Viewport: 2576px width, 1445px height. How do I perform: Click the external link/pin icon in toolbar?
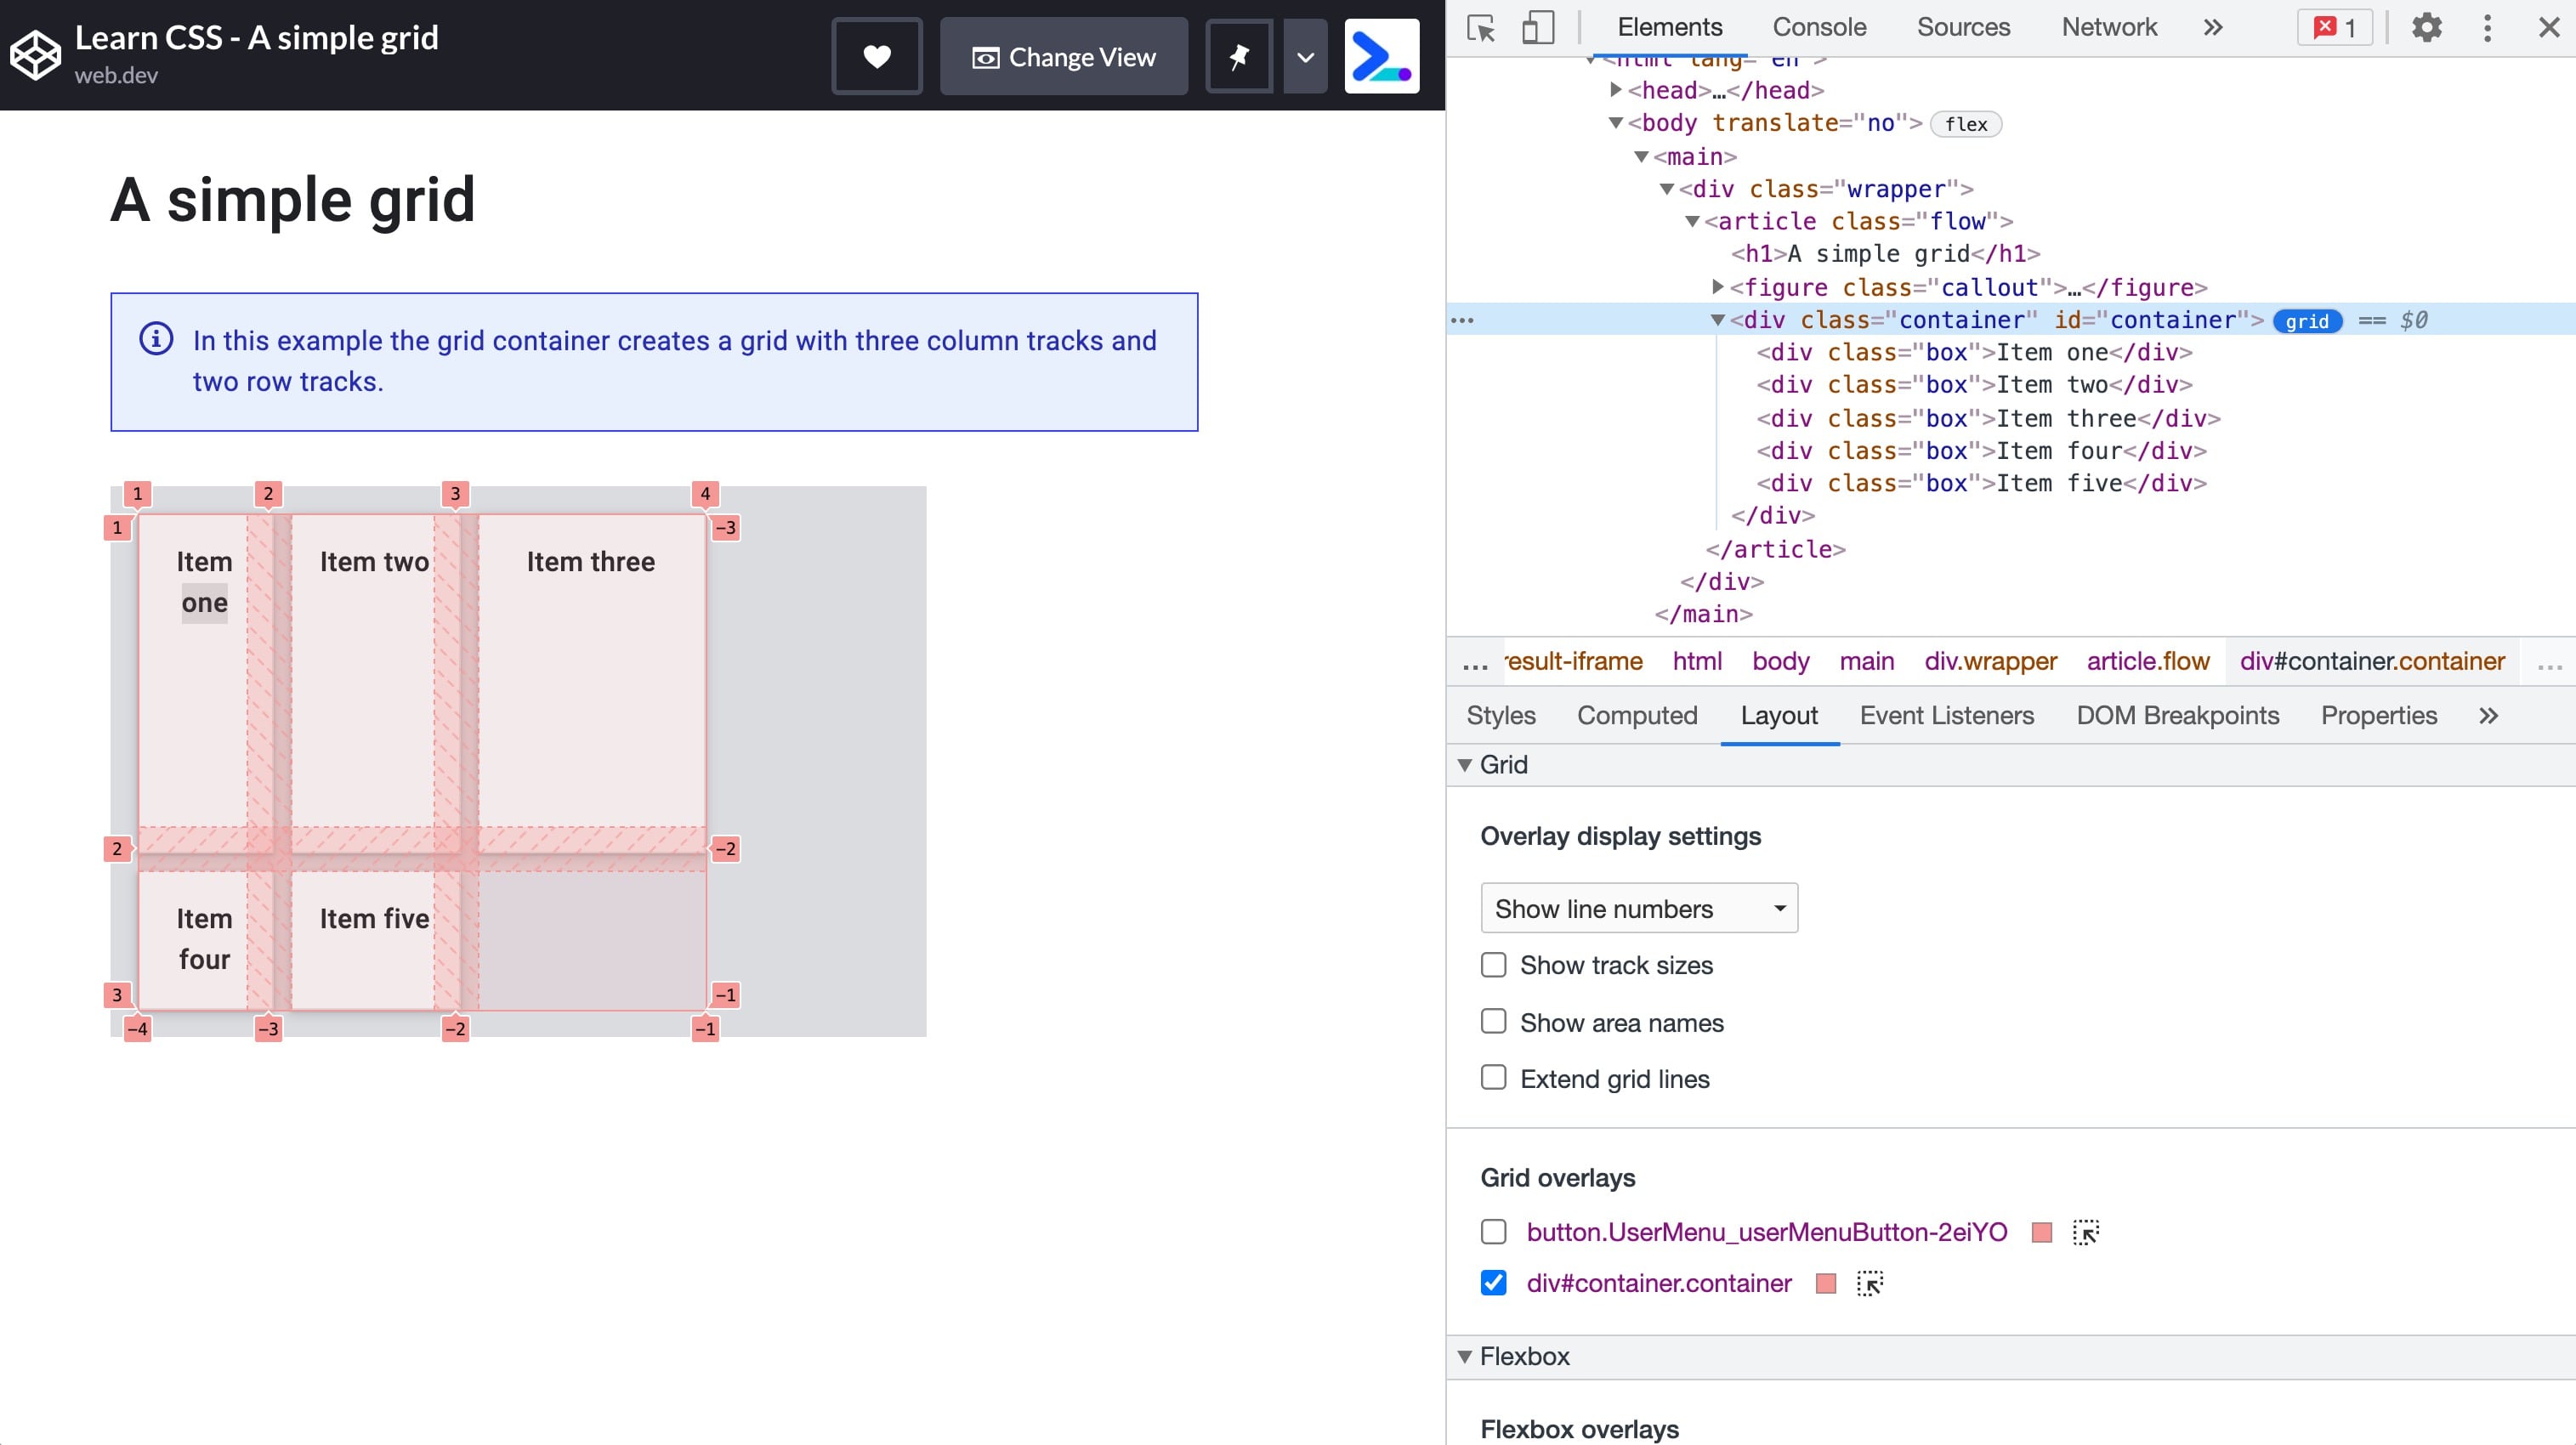[x=1239, y=57]
